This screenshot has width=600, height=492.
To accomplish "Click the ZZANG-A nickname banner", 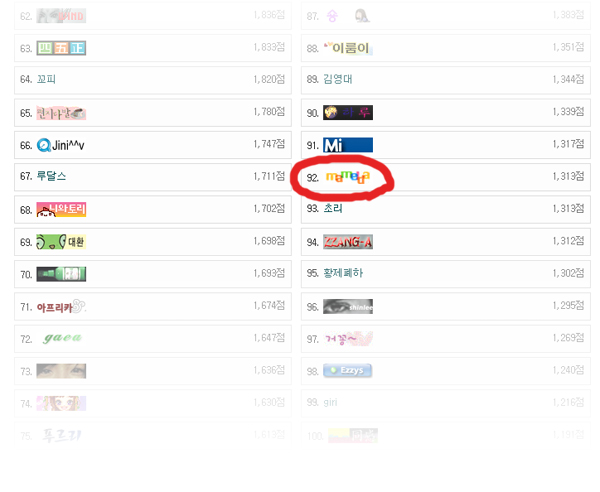I will [348, 242].
